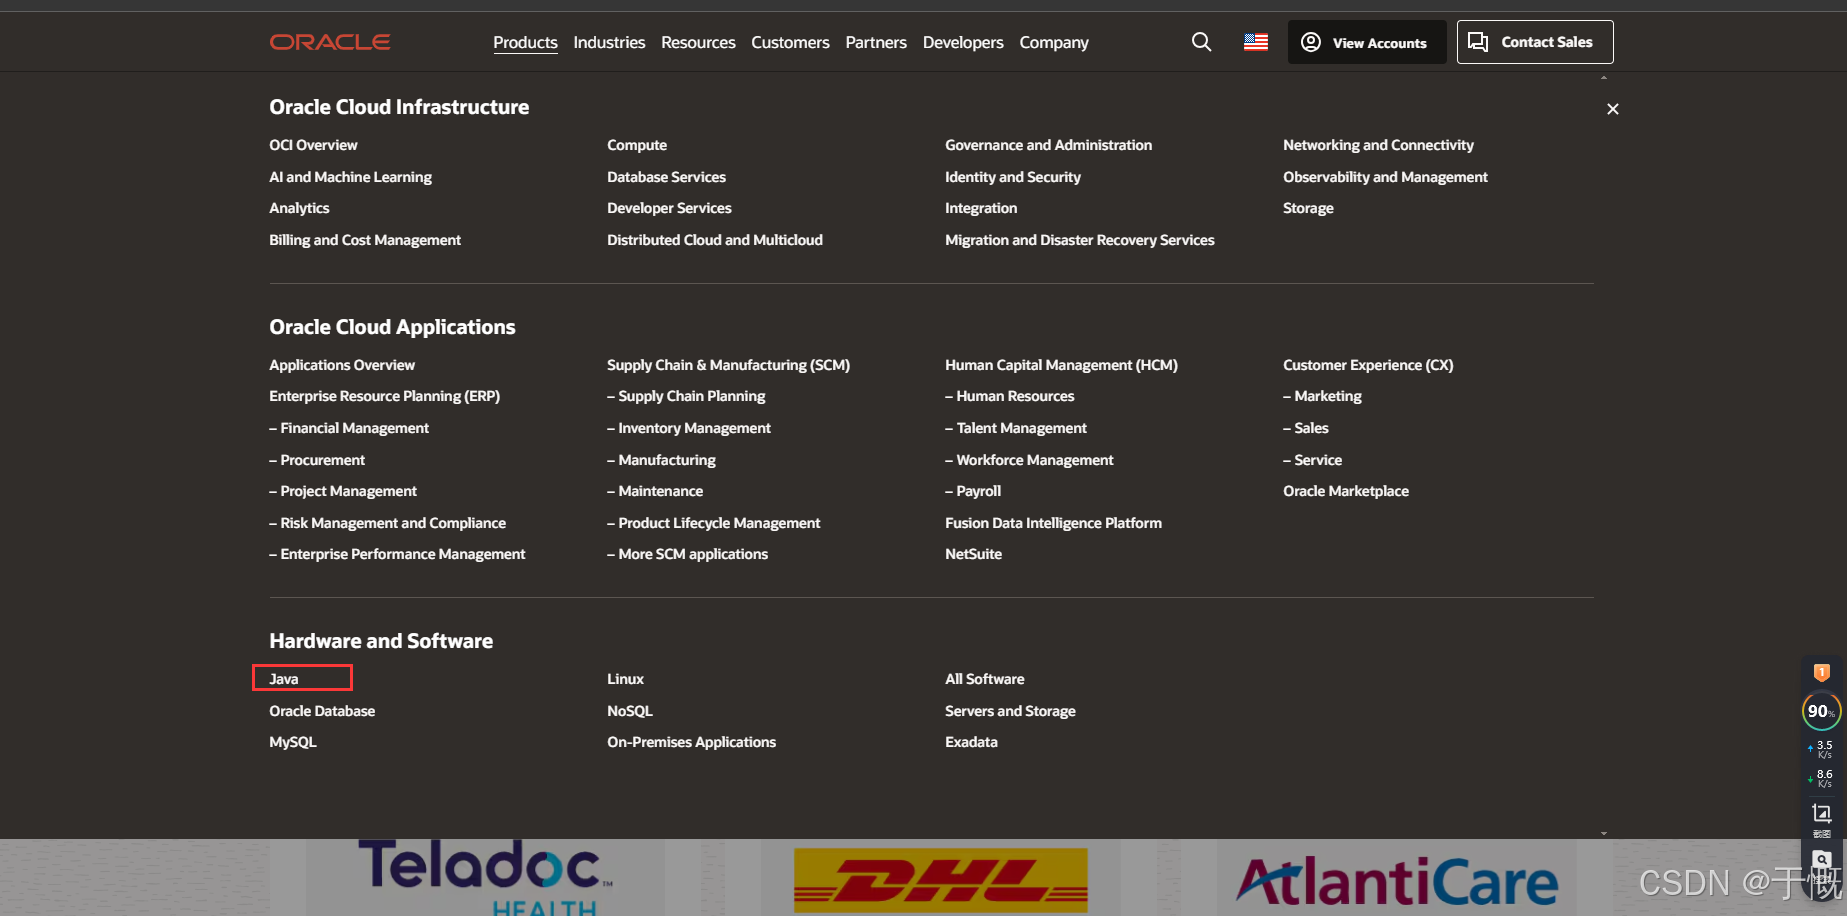Open Enterprise Resource Planning (ERP)
This screenshot has width=1847, height=916.
(x=384, y=396)
